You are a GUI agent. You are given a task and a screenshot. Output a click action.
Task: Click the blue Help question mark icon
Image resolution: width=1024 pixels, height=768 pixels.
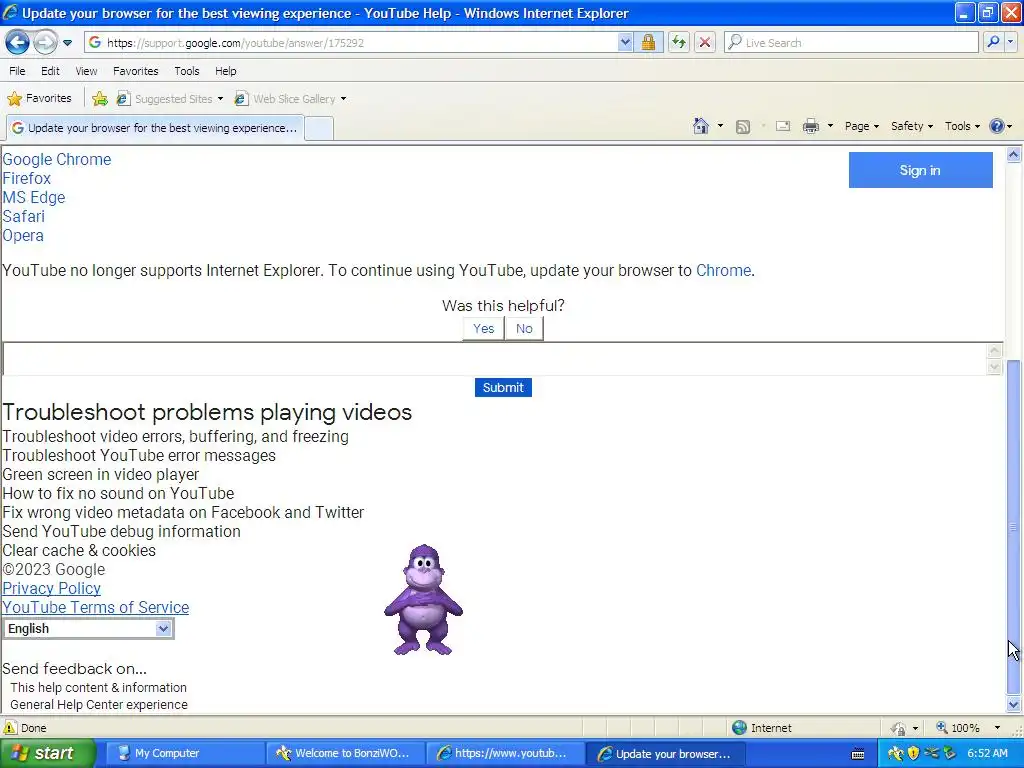997,126
